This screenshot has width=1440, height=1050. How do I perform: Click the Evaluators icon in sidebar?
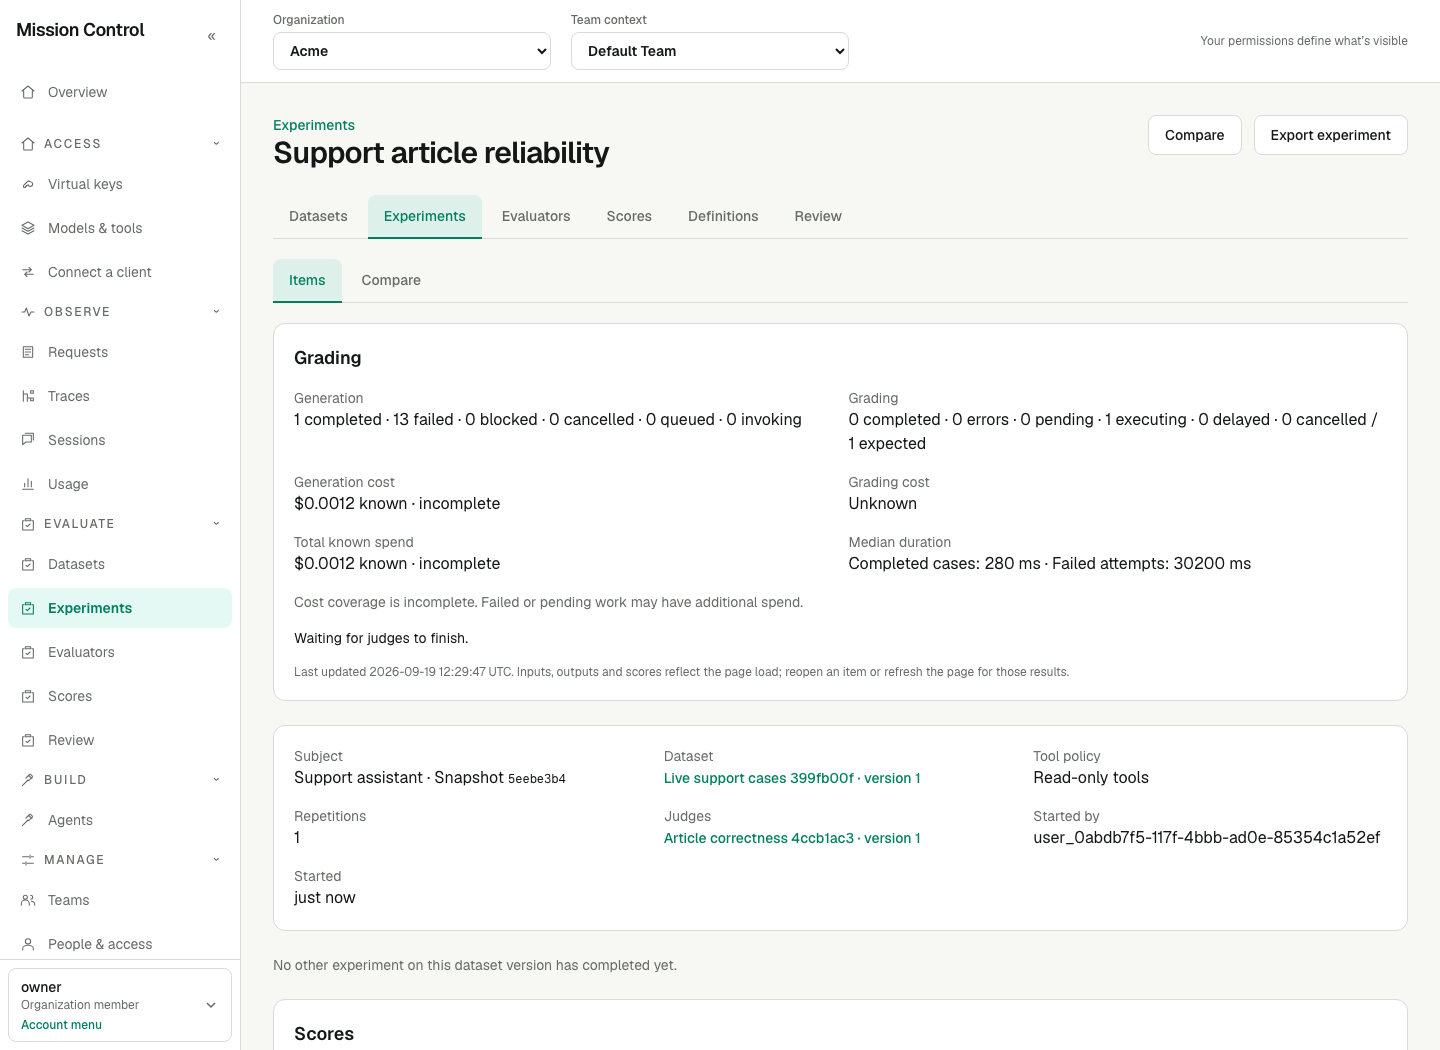pyautogui.click(x=28, y=652)
